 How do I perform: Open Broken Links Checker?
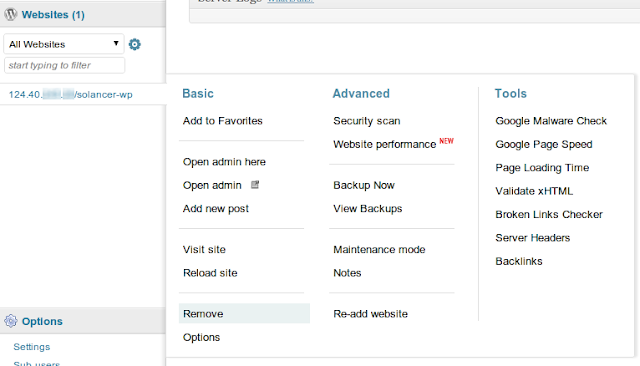point(549,215)
